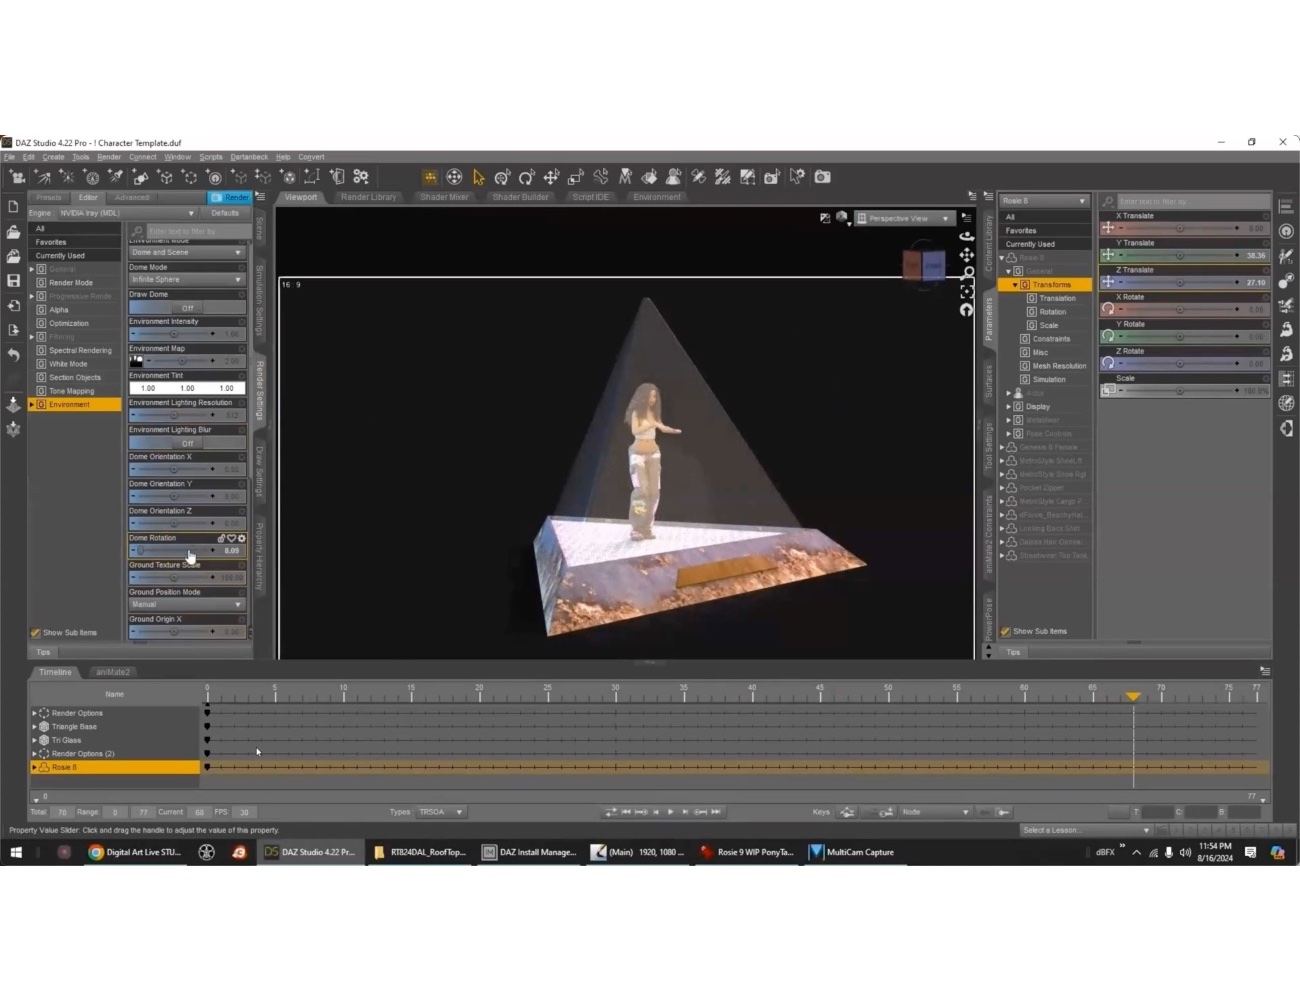Click the Defaults button next to Engine

click(225, 212)
